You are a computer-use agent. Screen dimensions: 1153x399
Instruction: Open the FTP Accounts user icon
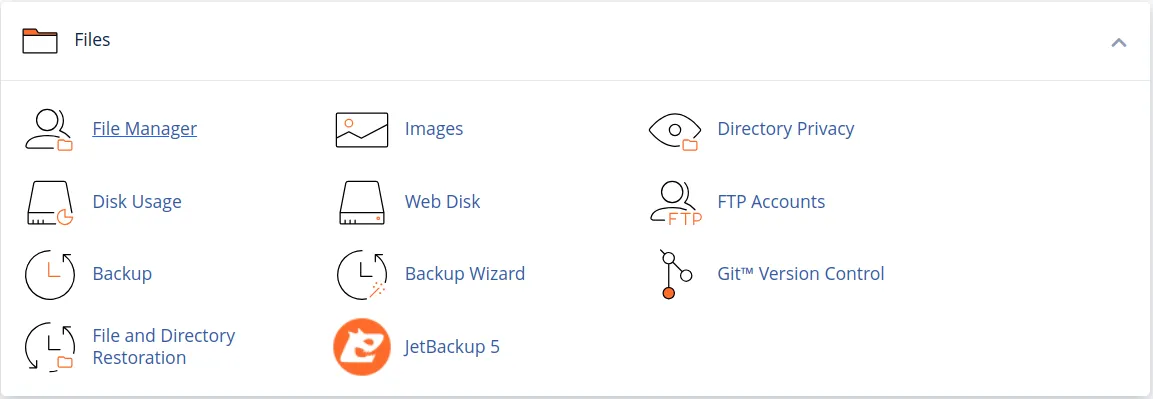click(677, 202)
